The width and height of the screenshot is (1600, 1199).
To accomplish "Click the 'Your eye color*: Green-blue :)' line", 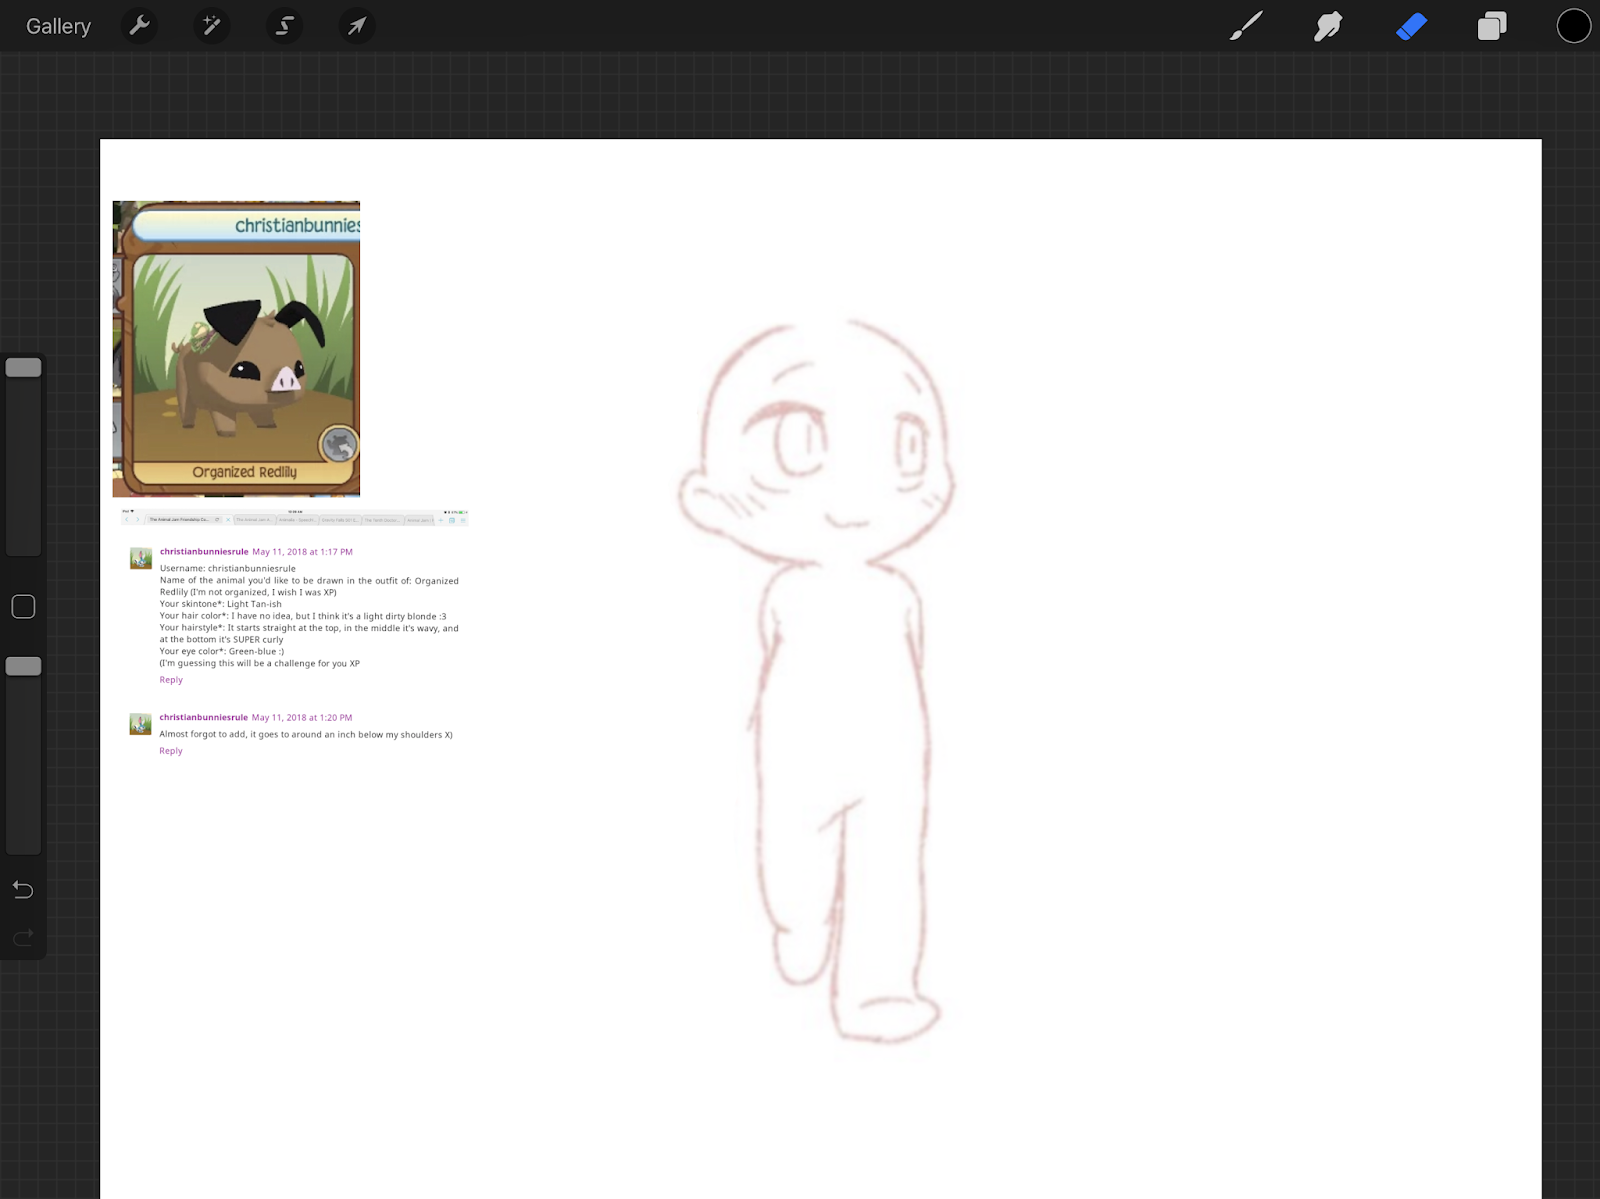I will click(222, 651).
